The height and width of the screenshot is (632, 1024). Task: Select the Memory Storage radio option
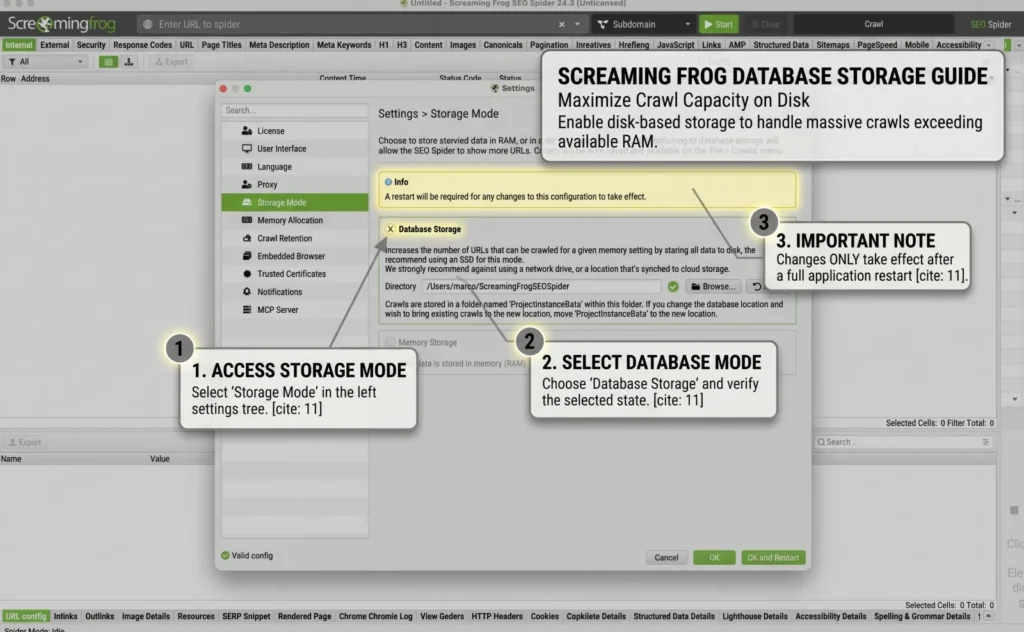pos(390,342)
